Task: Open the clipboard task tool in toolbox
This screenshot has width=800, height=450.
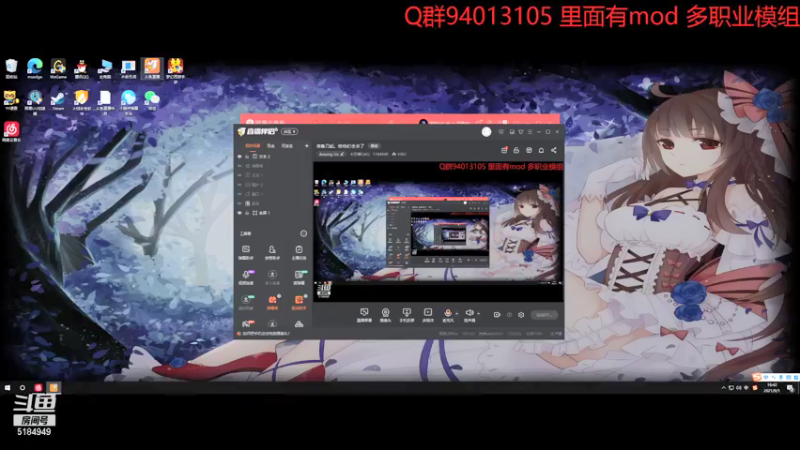Action: pyautogui.click(x=299, y=252)
